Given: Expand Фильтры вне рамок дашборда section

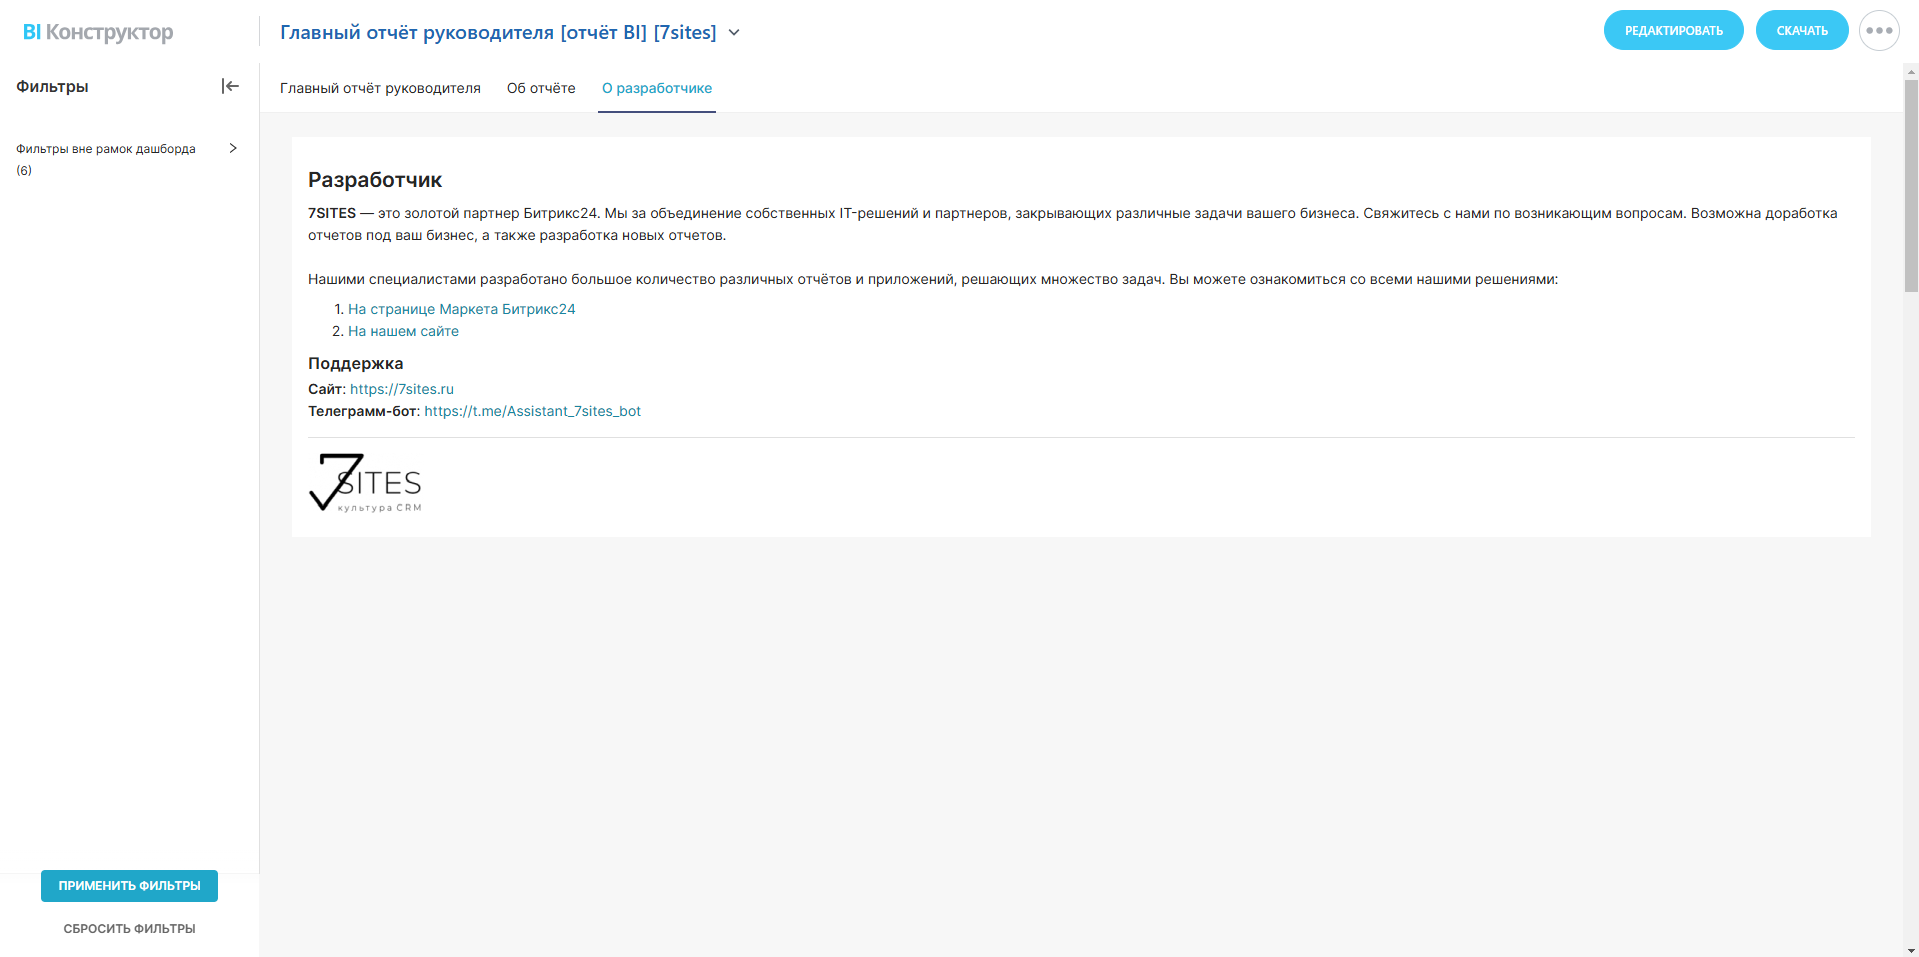Looking at the screenshot, I should (233, 148).
